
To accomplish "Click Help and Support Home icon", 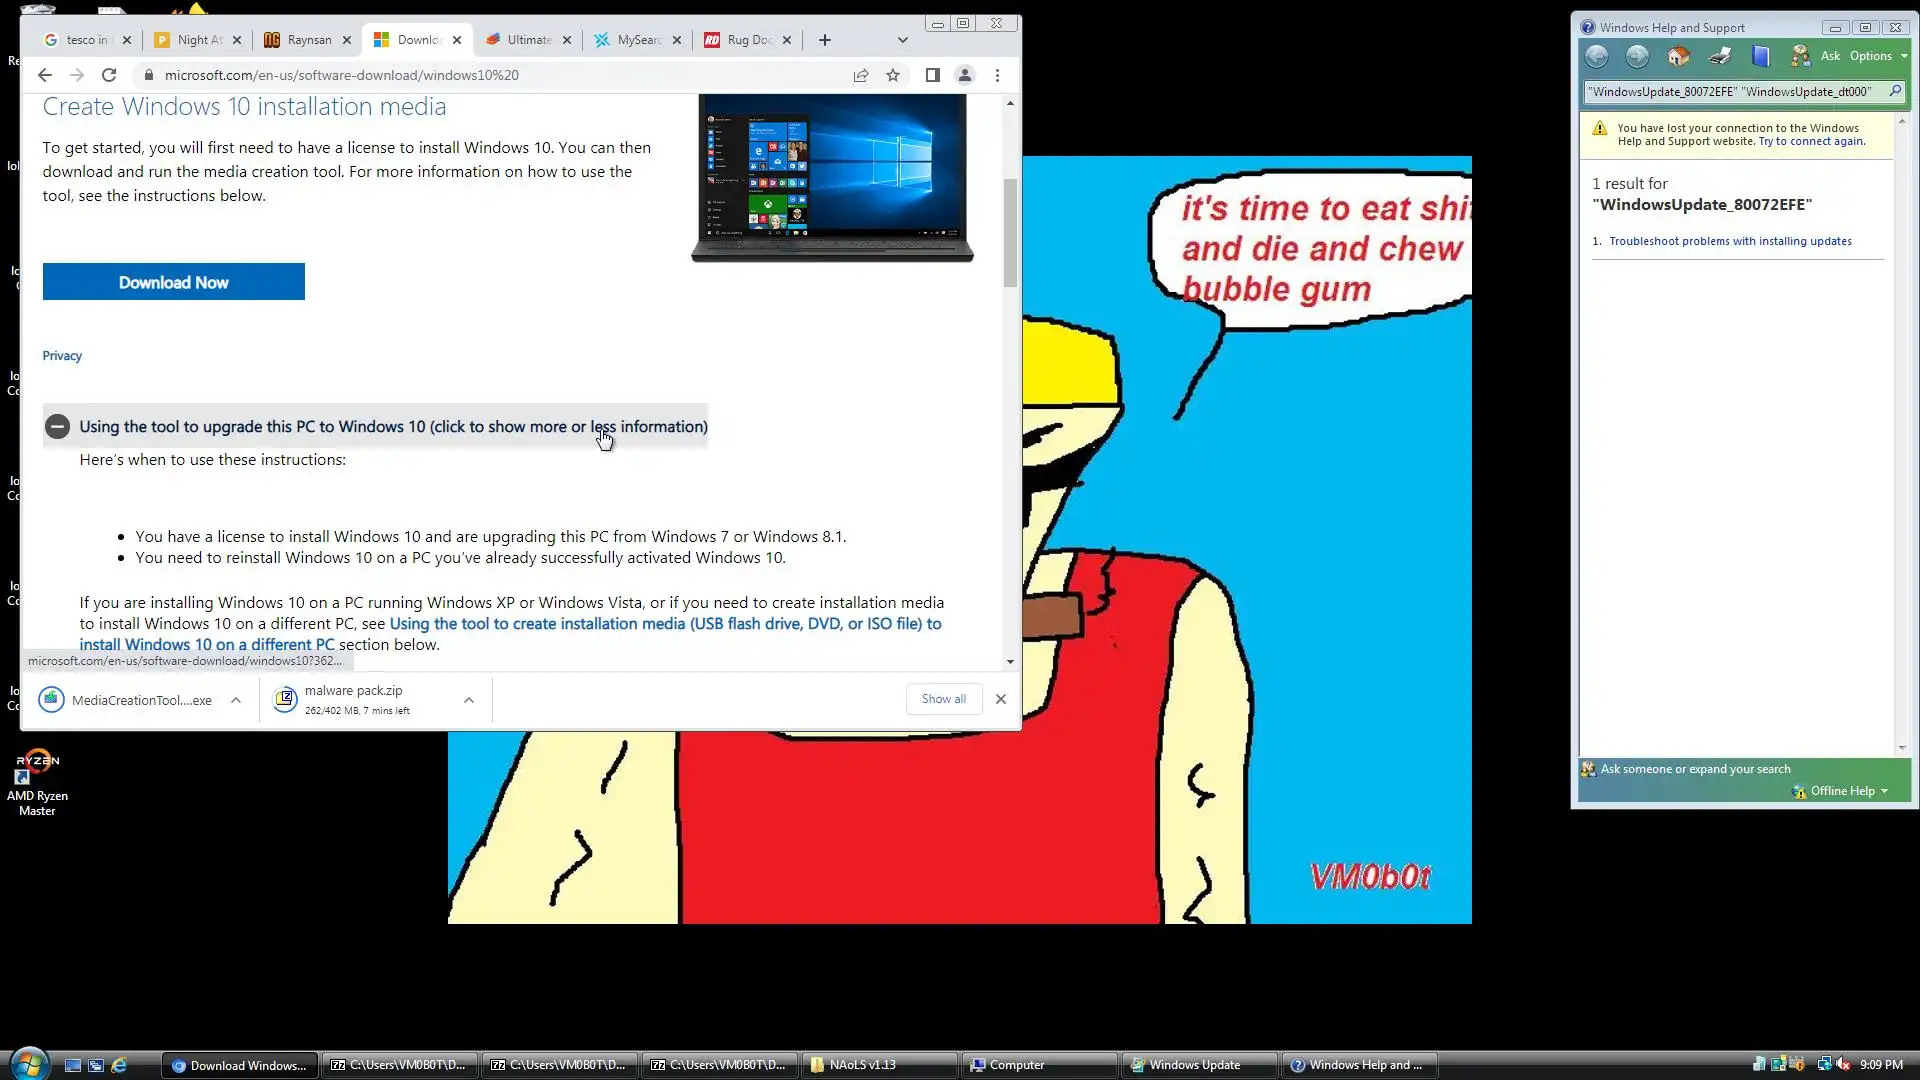I will click(1678, 56).
